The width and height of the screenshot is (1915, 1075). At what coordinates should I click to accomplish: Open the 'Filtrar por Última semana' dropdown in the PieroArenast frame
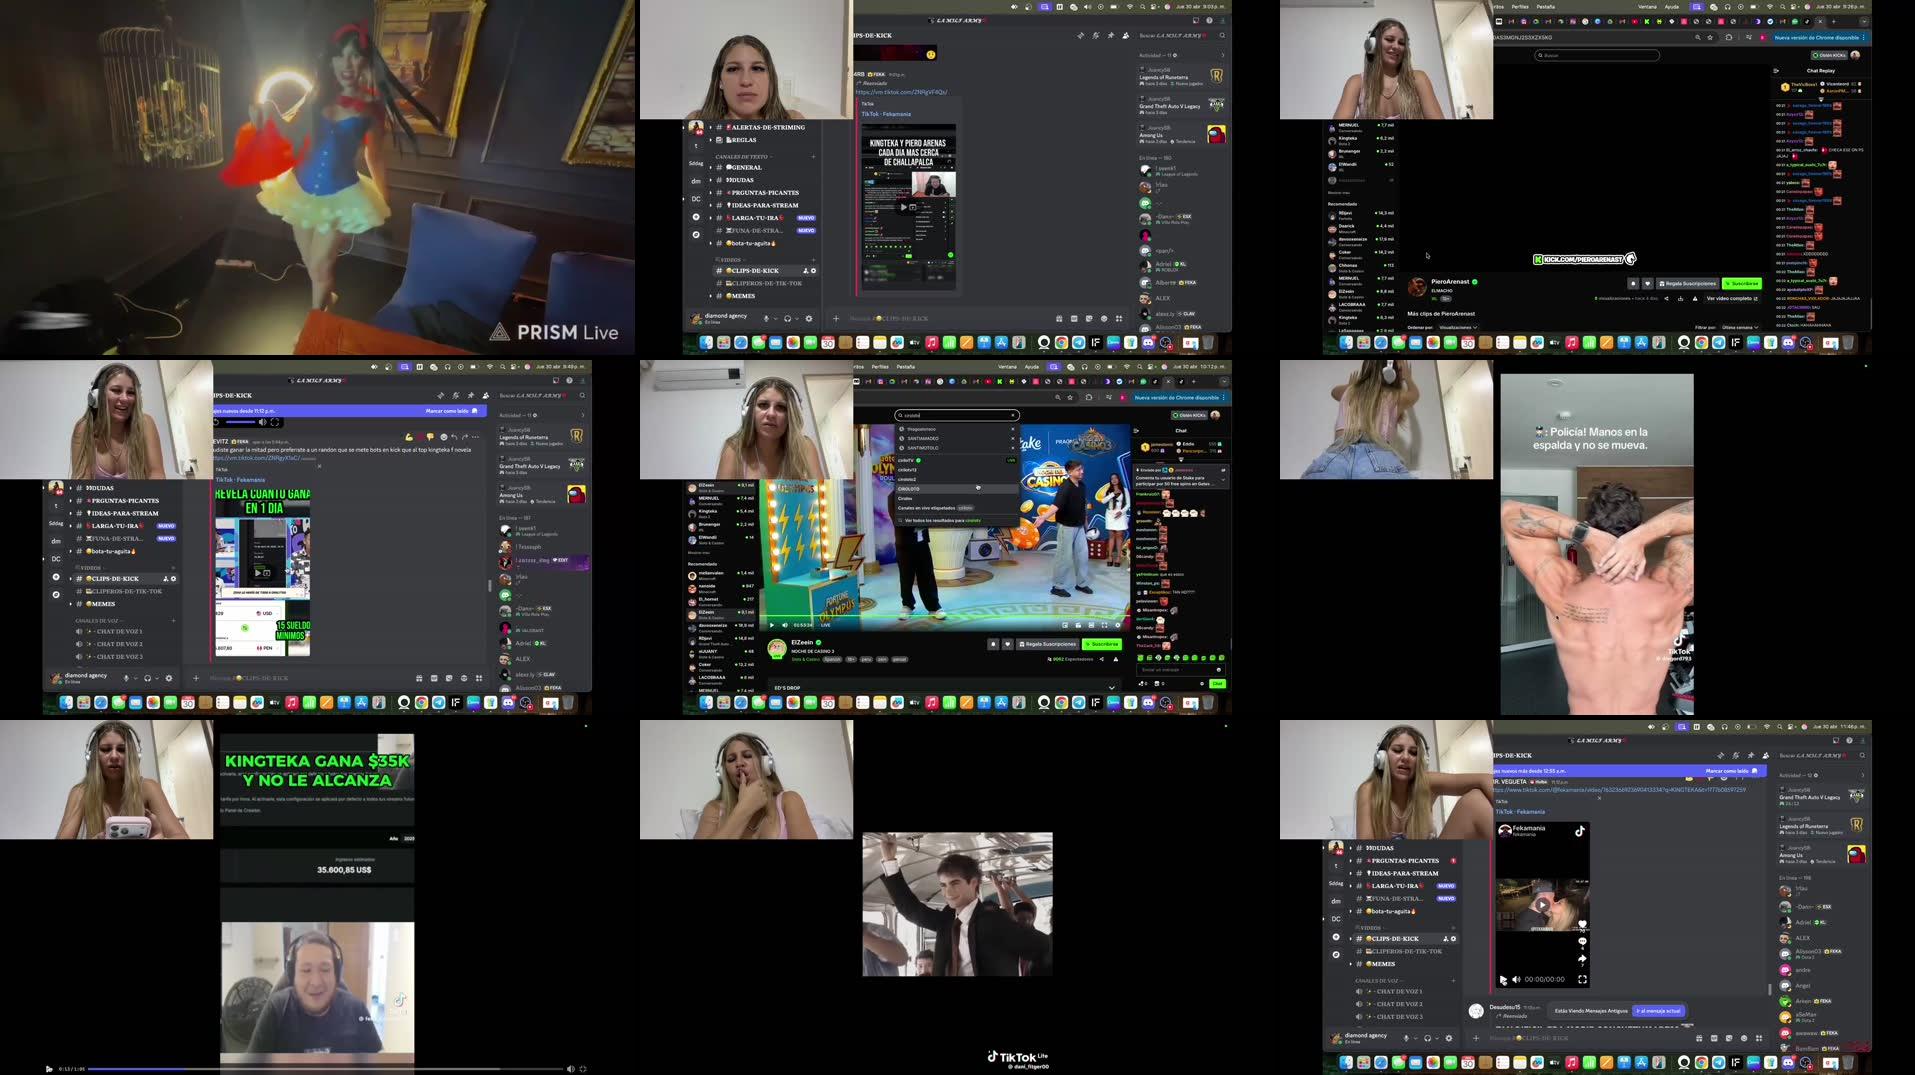pyautogui.click(x=1740, y=327)
